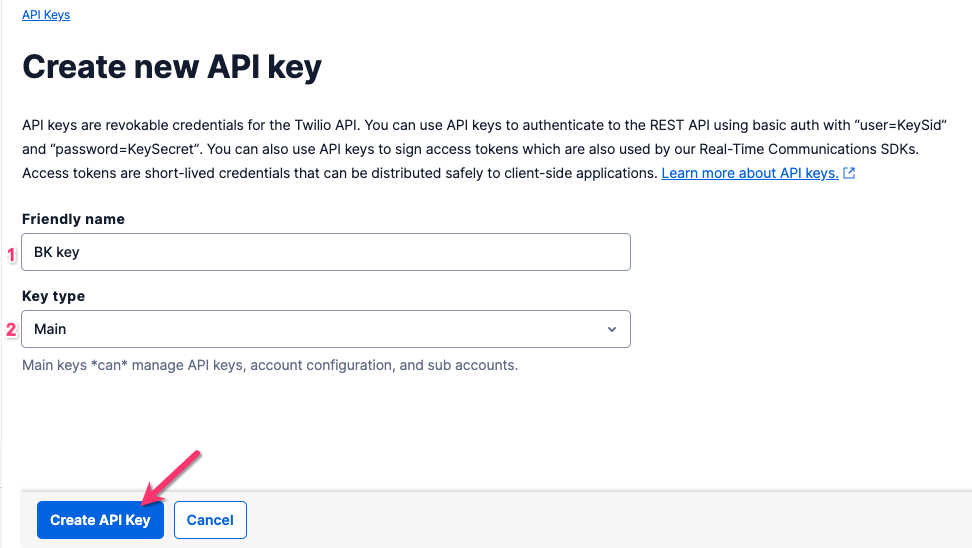Click the pink number 2 marker
This screenshot has width=972, height=548.
(12, 329)
